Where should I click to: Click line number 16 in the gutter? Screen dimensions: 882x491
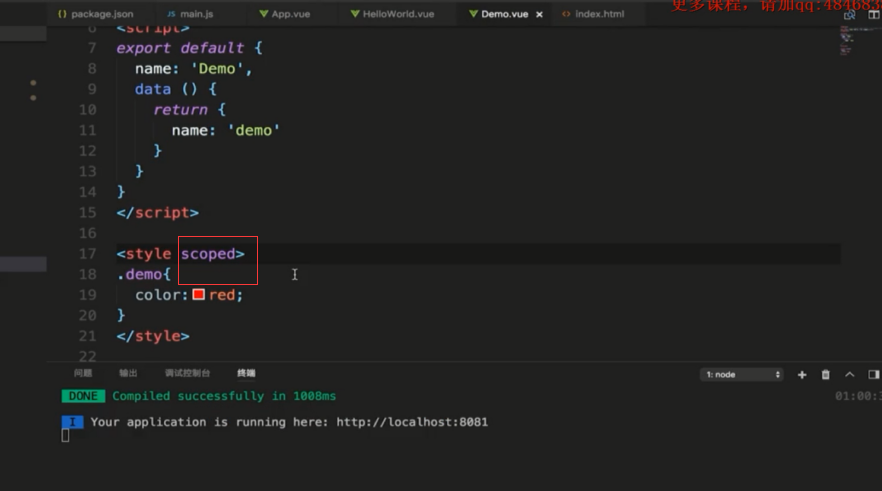pyautogui.click(x=87, y=233)
